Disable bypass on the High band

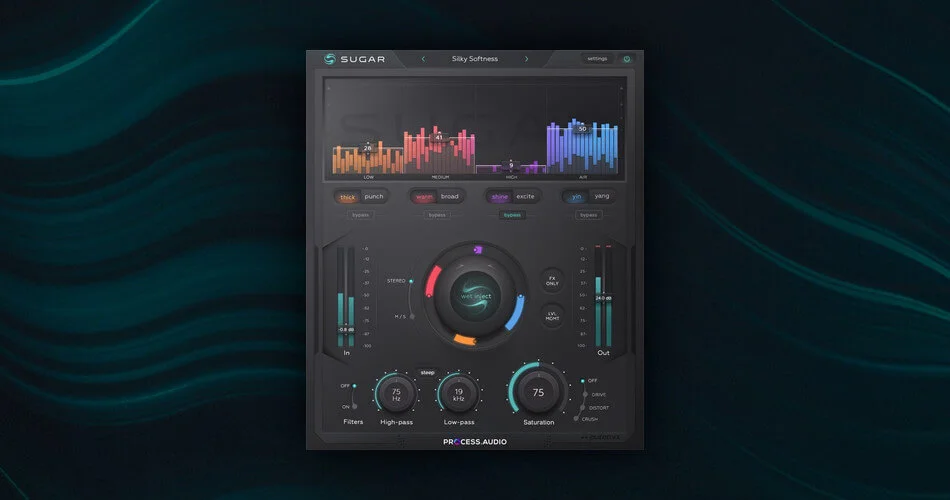[513, 215]
